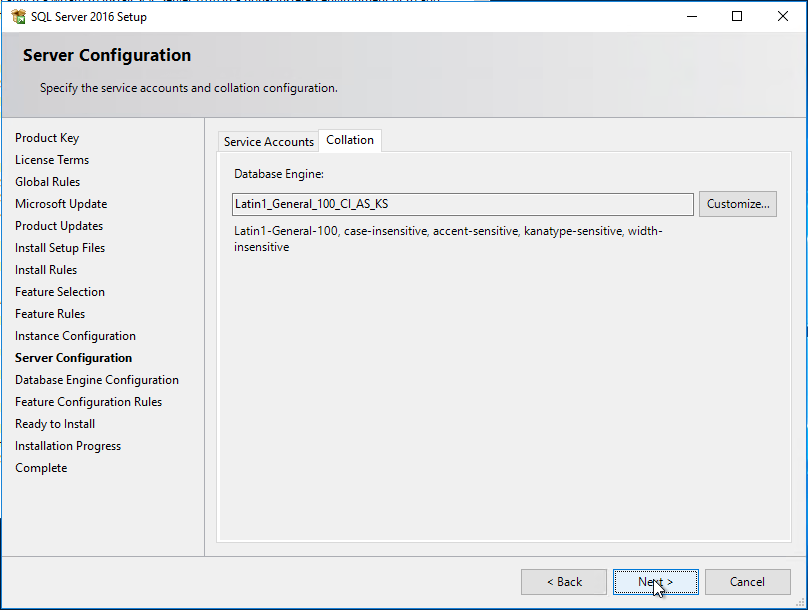The width and height of the screenshot is (808, 610).
Task: Go back with the Back button
Action: pyautogui.click(x=564, y=582)
